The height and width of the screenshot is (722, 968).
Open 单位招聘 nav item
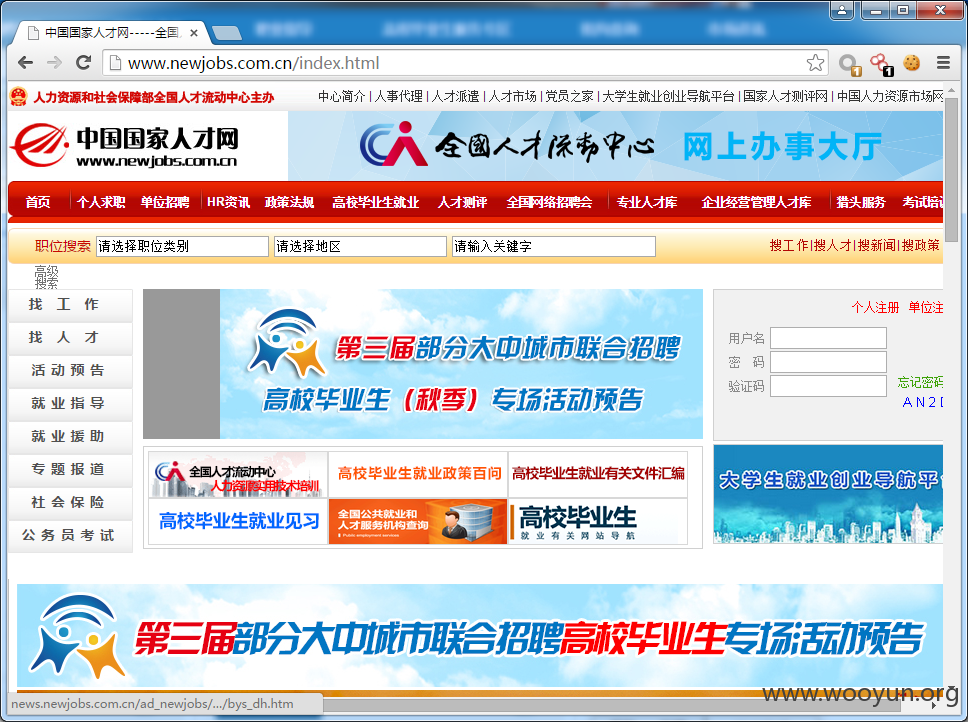click(x=165, y=202)
